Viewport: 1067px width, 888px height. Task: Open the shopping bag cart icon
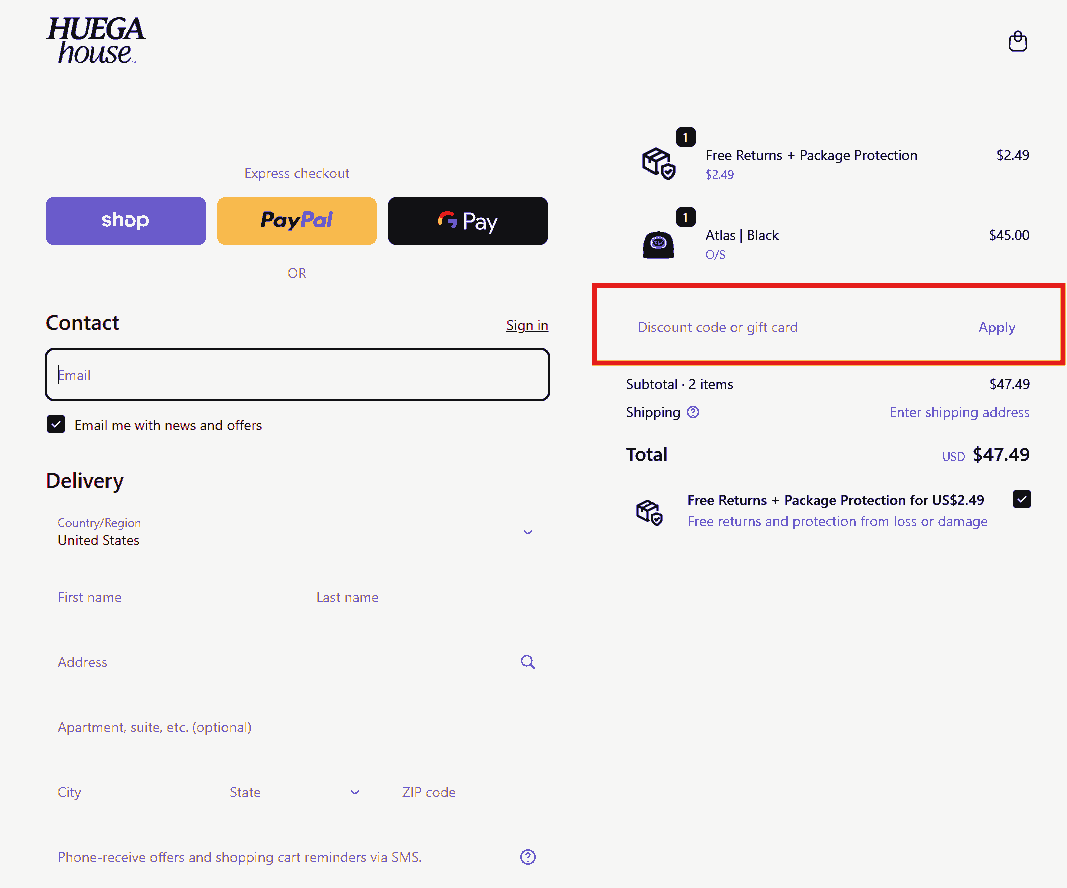(x=1018, y=42)
